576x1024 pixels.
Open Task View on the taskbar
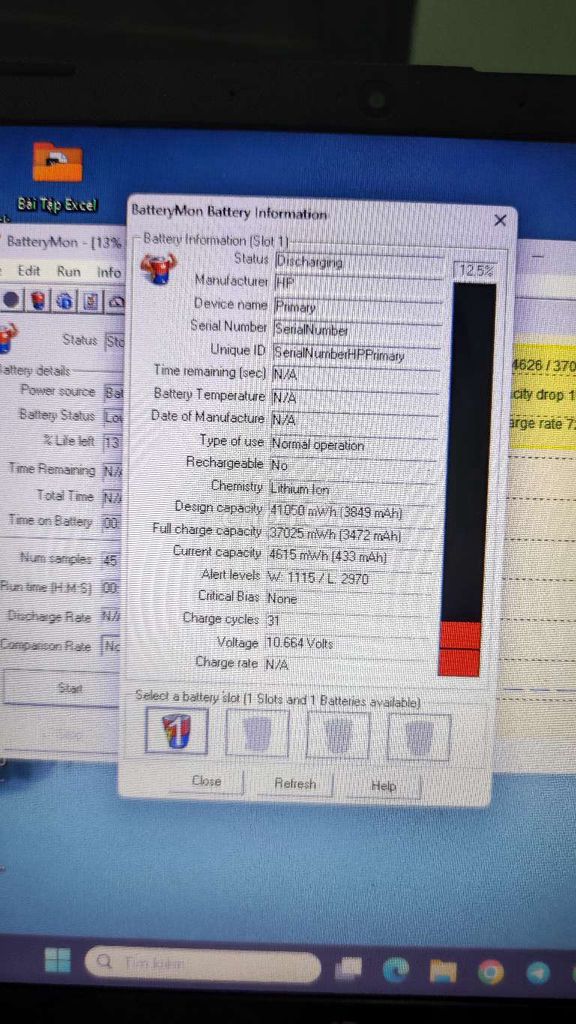(x=350, y=969)
